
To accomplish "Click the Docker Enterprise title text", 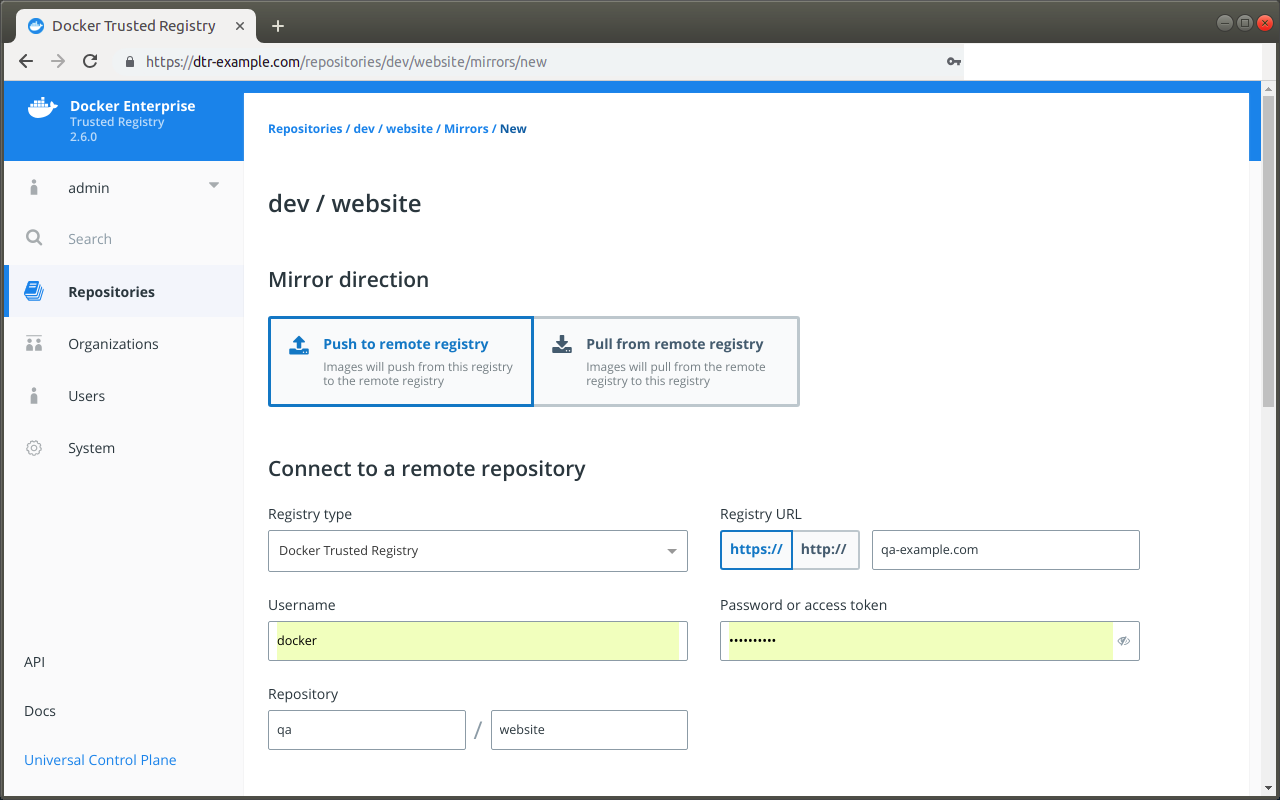I will 133,106.
